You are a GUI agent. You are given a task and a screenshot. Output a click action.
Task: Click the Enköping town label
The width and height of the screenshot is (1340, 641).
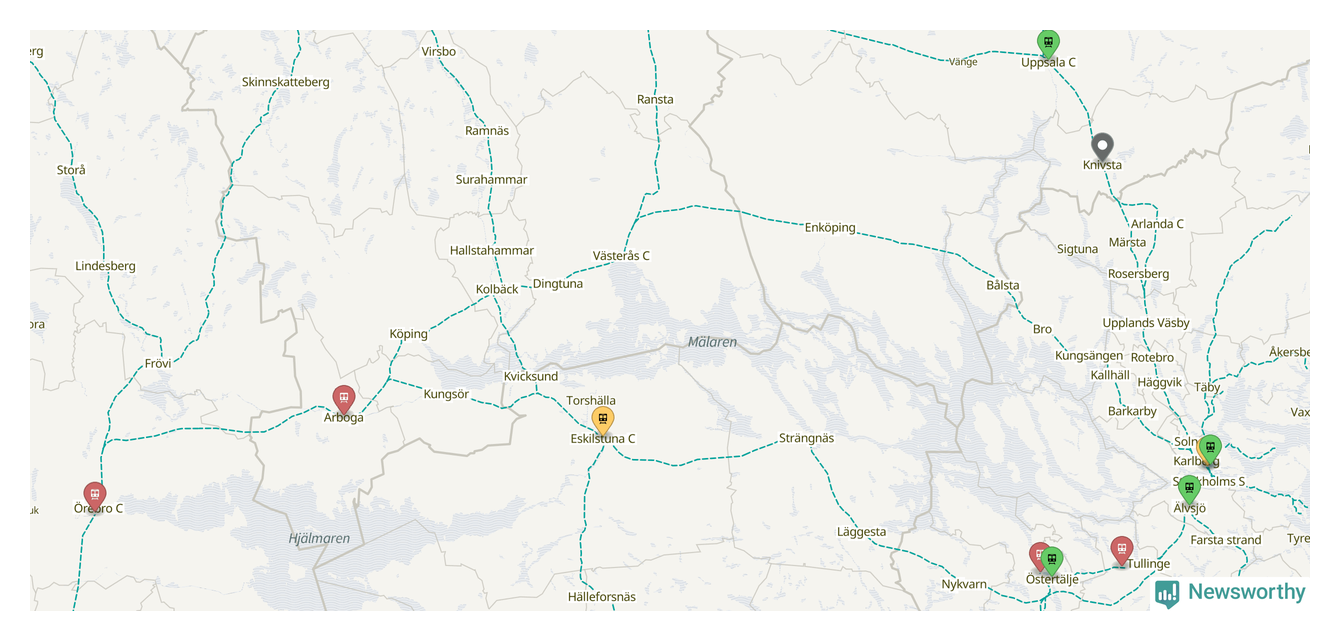[830, 228]
